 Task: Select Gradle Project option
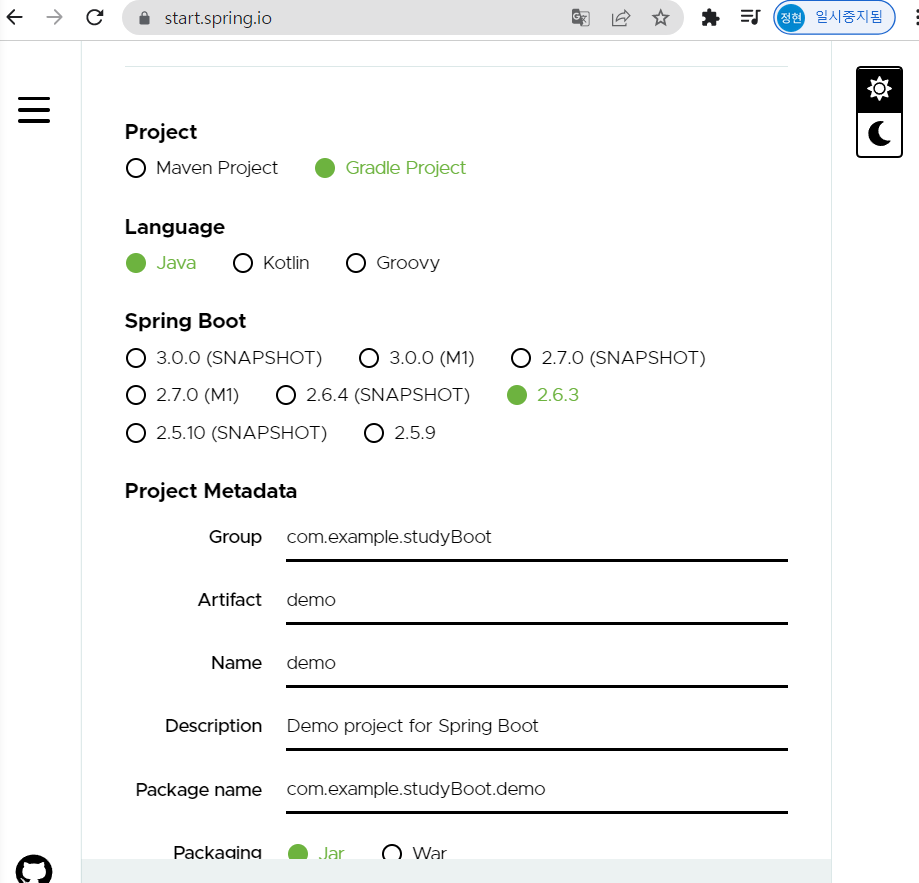pyautogui.click(x=390, y=168)
